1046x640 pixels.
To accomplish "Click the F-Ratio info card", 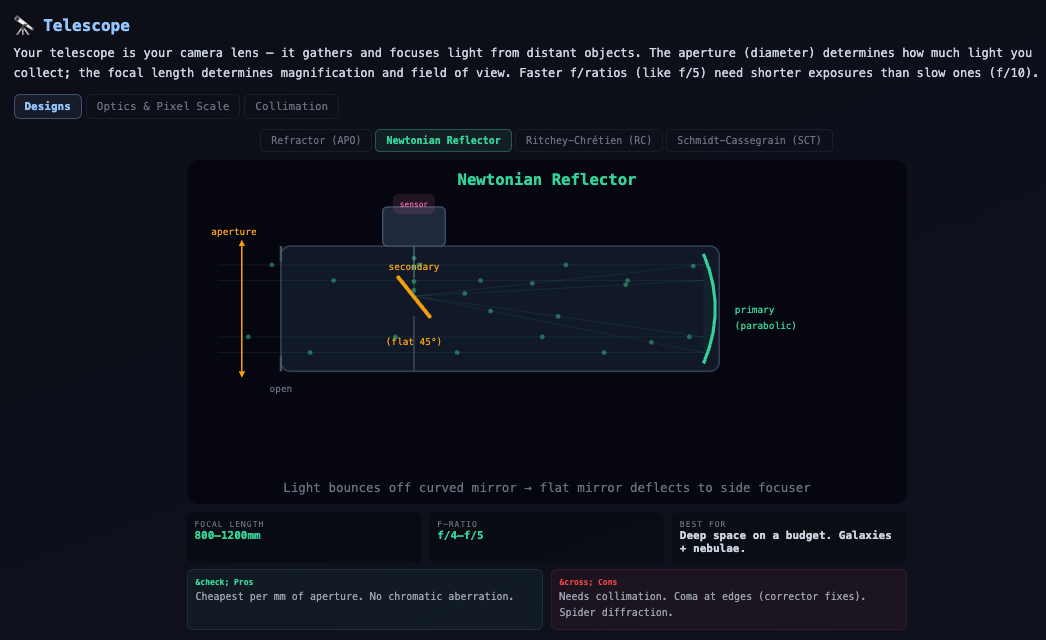I will click(546, 537).
